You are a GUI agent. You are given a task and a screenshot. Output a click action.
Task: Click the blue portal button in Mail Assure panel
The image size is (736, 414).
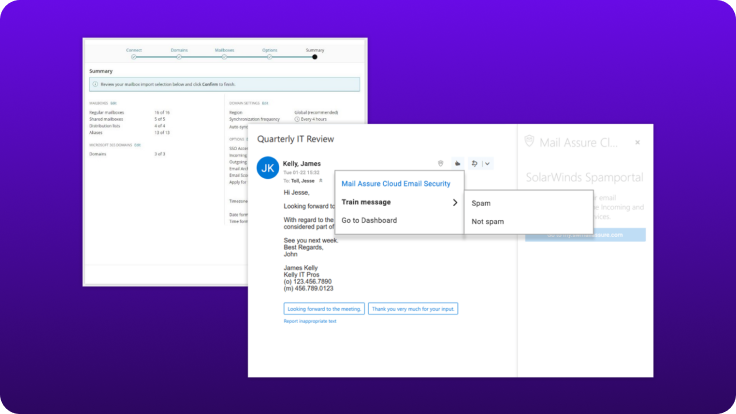pos(585,235)
